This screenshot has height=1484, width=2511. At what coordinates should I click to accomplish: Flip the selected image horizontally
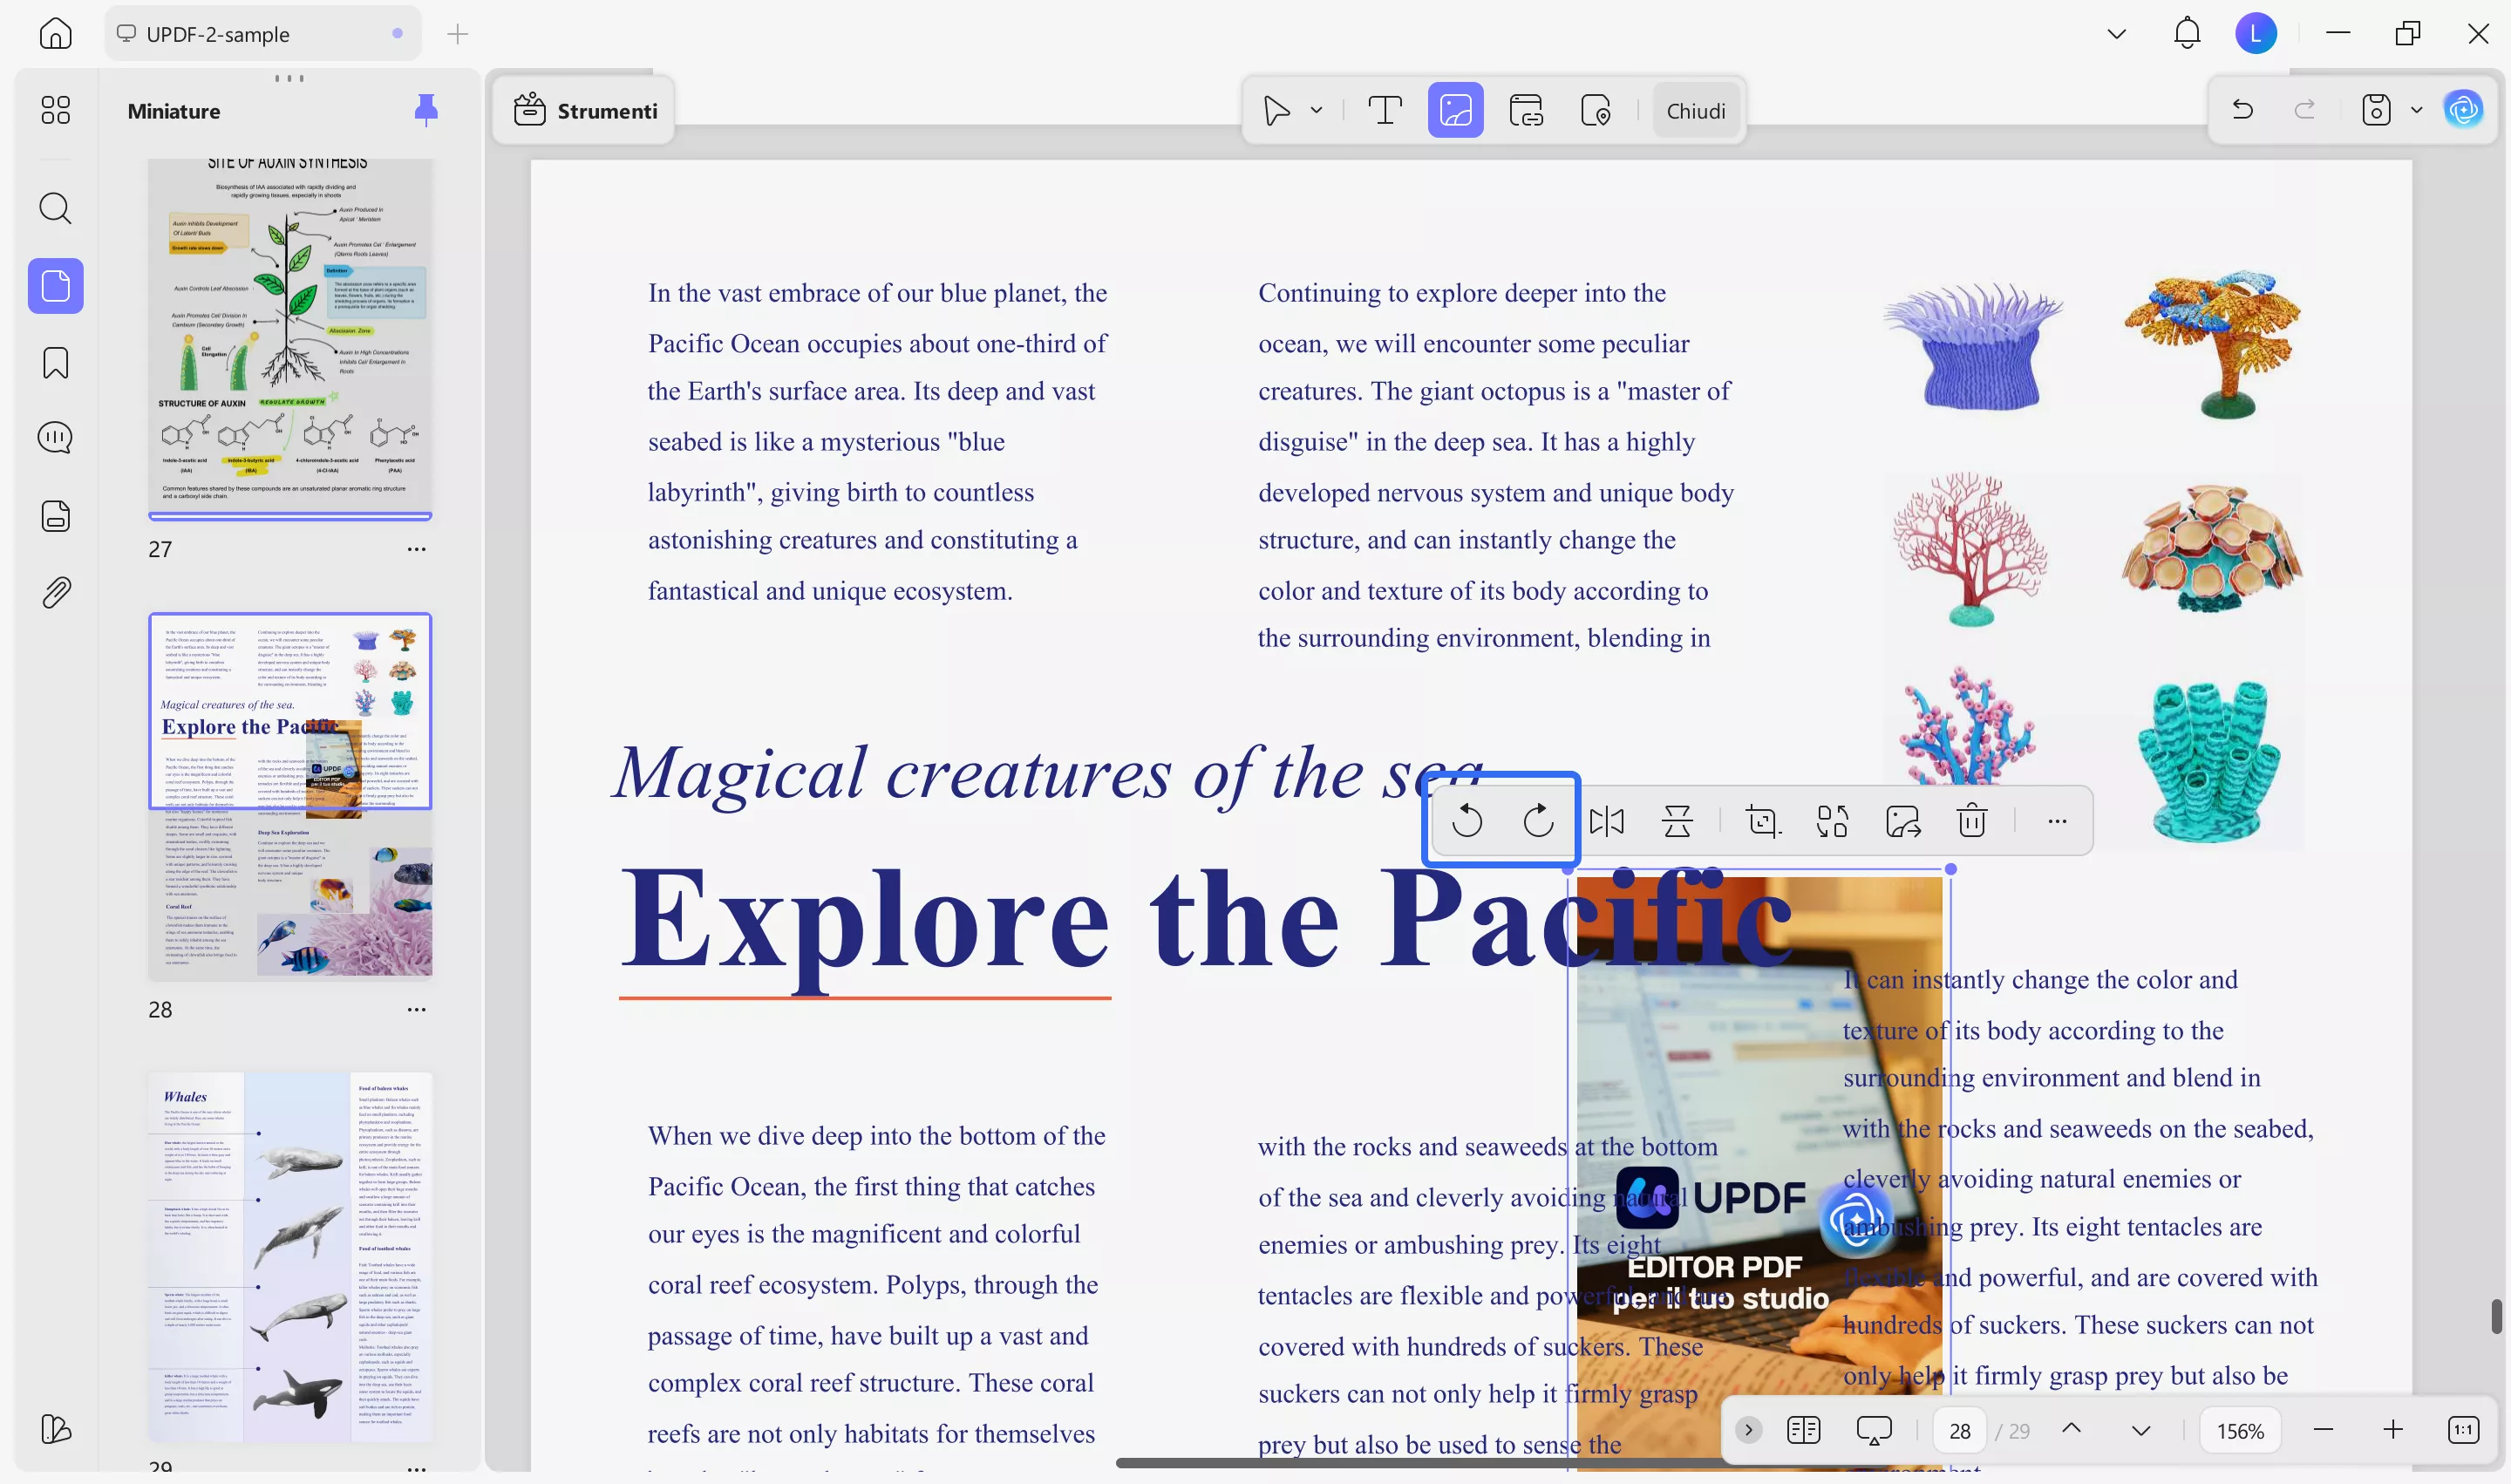click(x=1607, y=820)
